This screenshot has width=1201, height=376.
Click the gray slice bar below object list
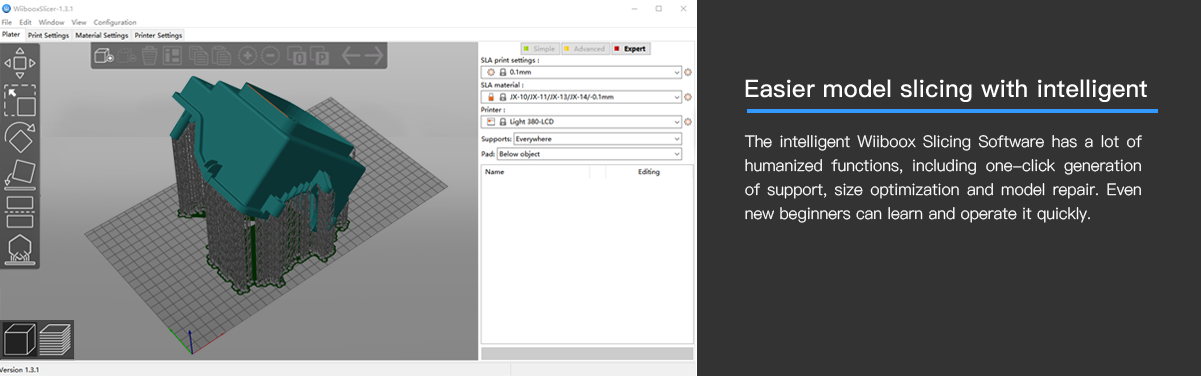point(587,353)
